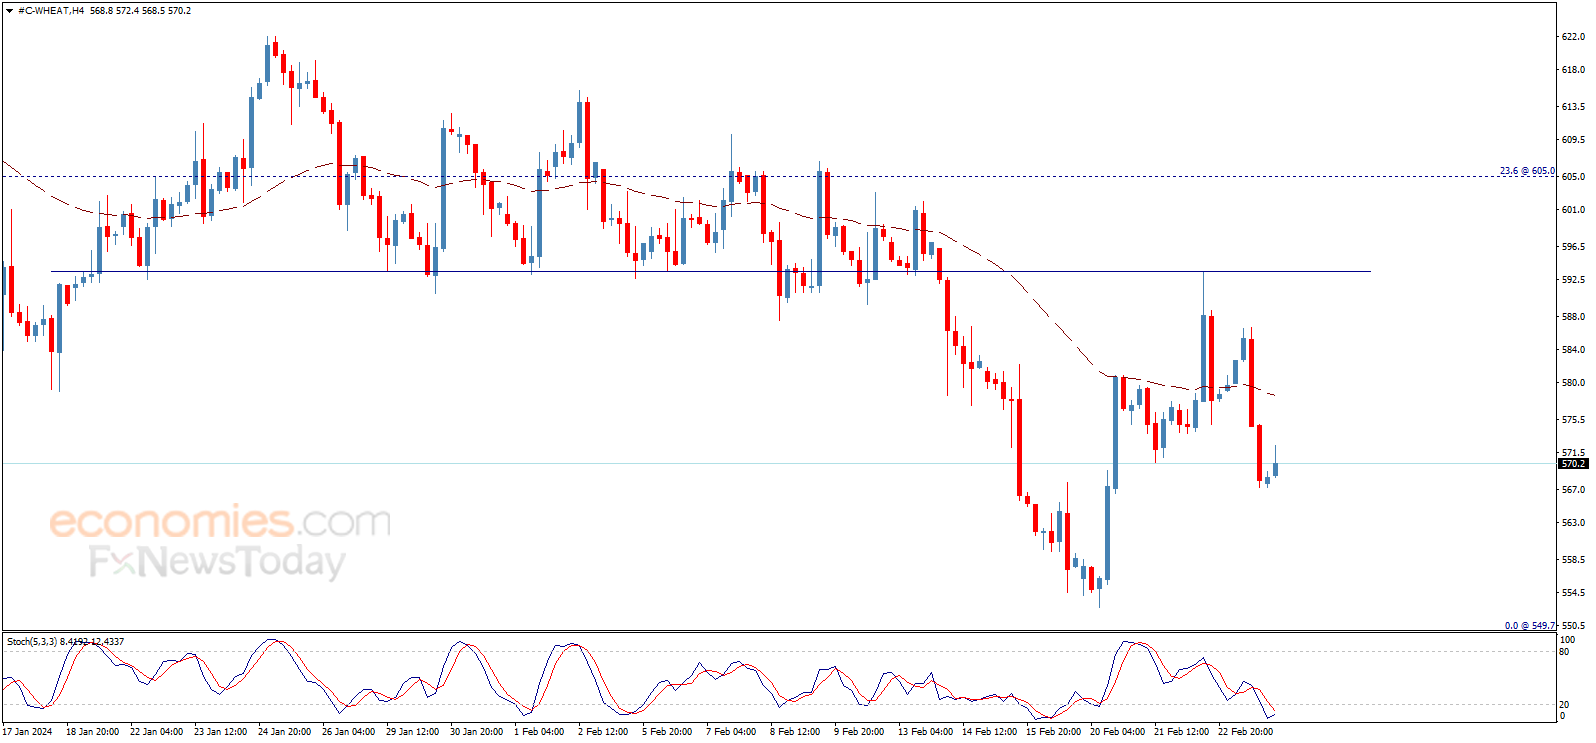Click the 592.5 price axis label
Viewport: 1596px width, 743px height.
click(1573, 280)
